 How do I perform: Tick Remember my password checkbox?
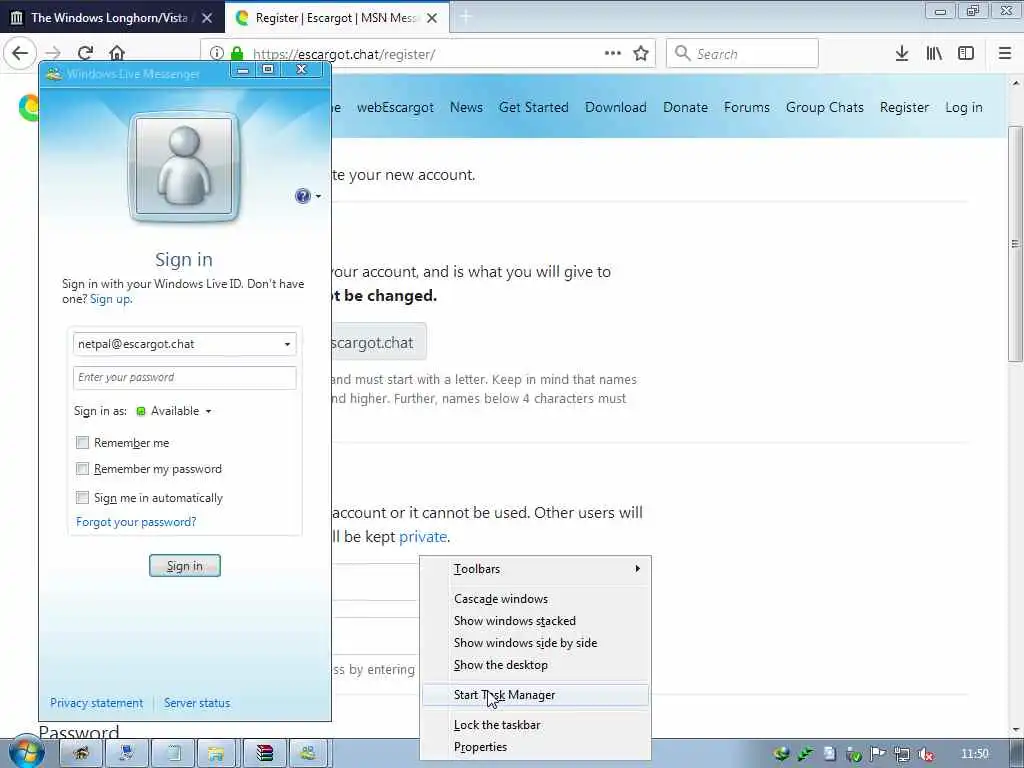[82, 469]
